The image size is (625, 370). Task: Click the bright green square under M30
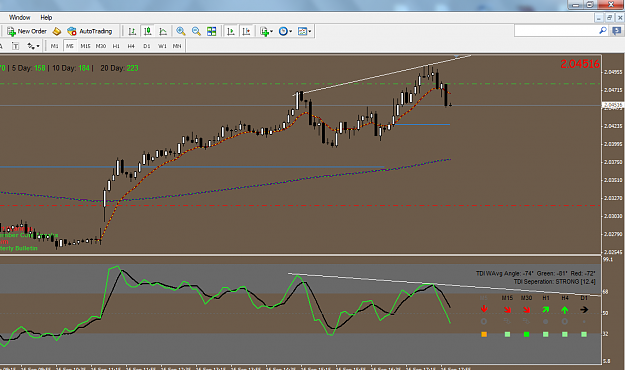point(527,334)
